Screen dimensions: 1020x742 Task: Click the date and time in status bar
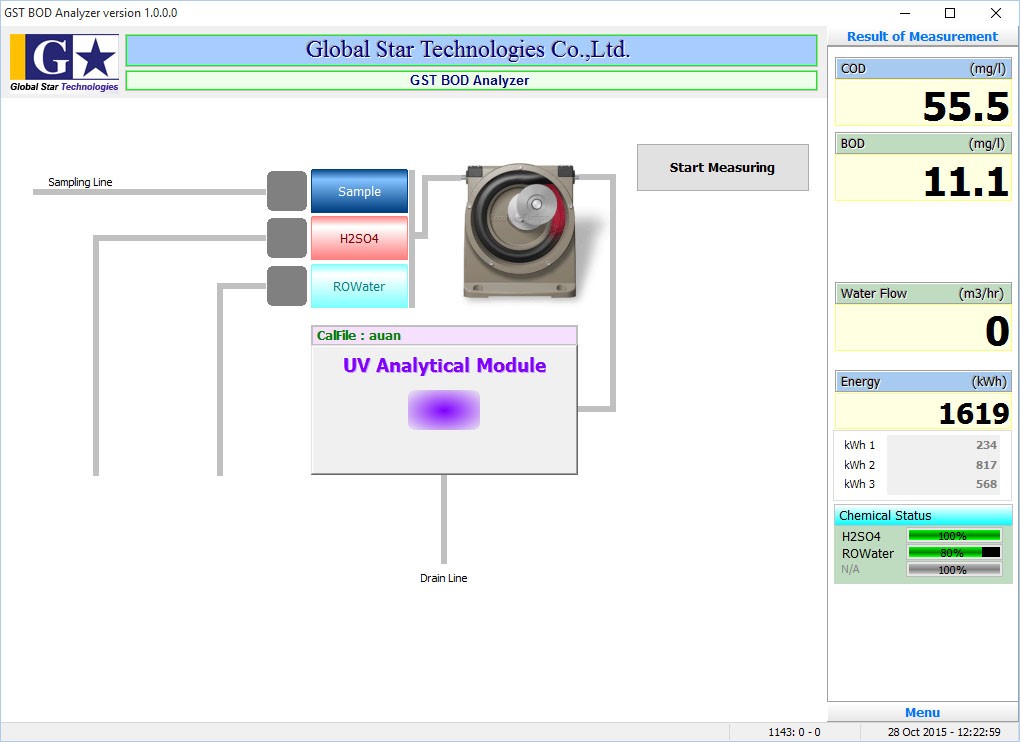click(944, 732)
